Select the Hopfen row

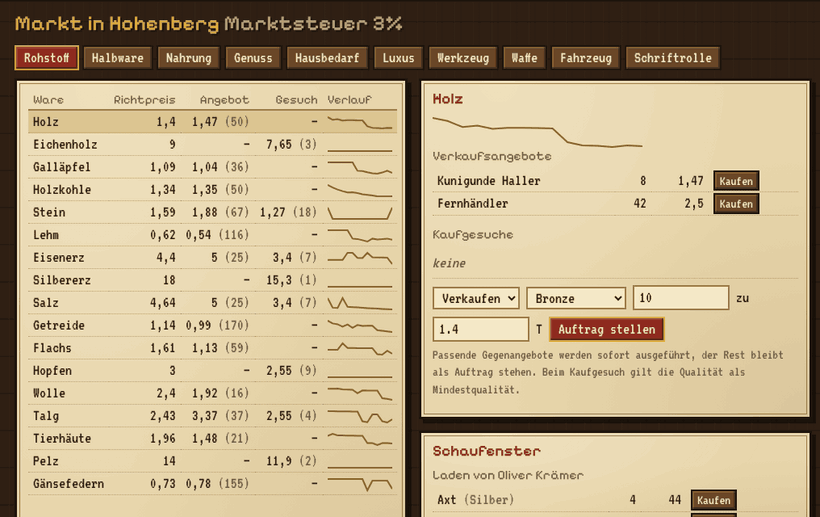212,371
